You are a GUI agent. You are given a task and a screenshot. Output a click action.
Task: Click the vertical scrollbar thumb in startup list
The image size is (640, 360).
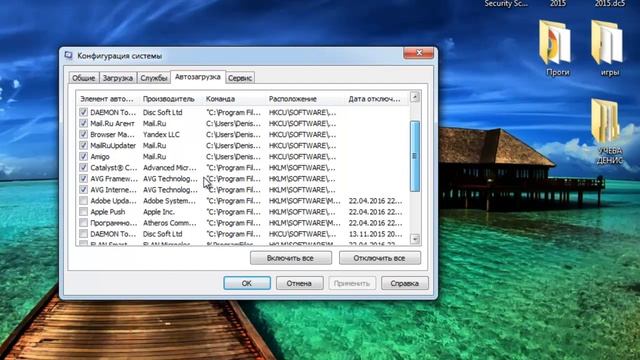(415, 156)
